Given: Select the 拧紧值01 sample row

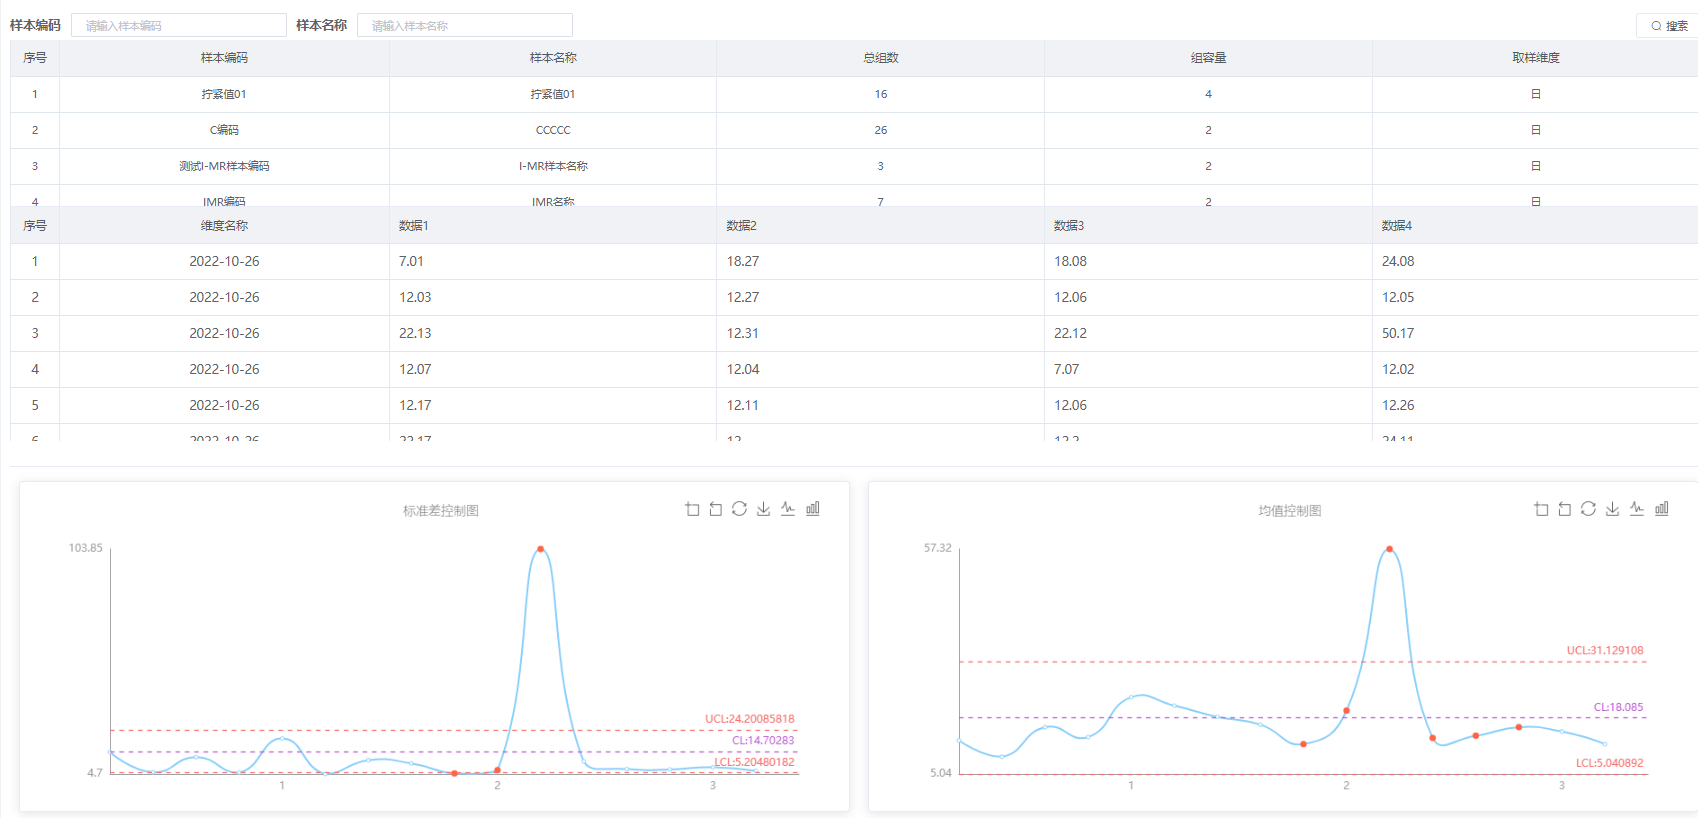Looking at the screenshot, I should [x=224, y=94].
